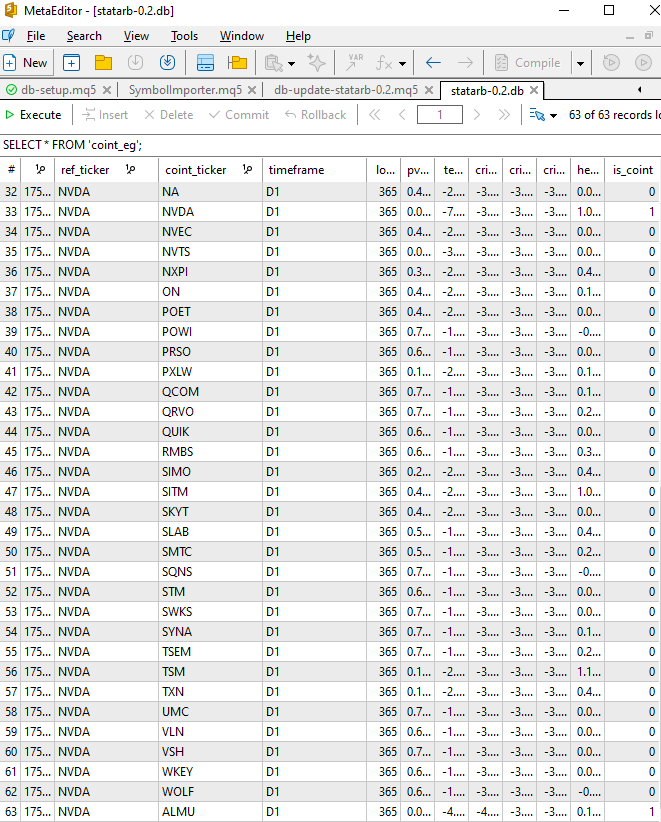Select the QCOM cell in row 42
The width and height of the screenshot is (661, 822).
210,392
